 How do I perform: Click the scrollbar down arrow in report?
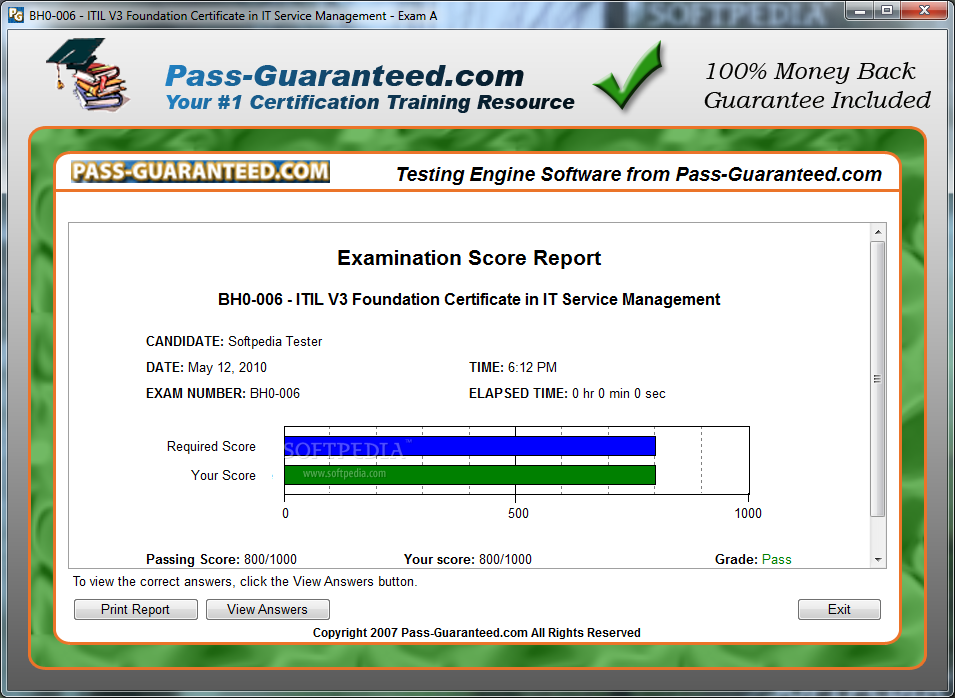[x=878, y=559]
